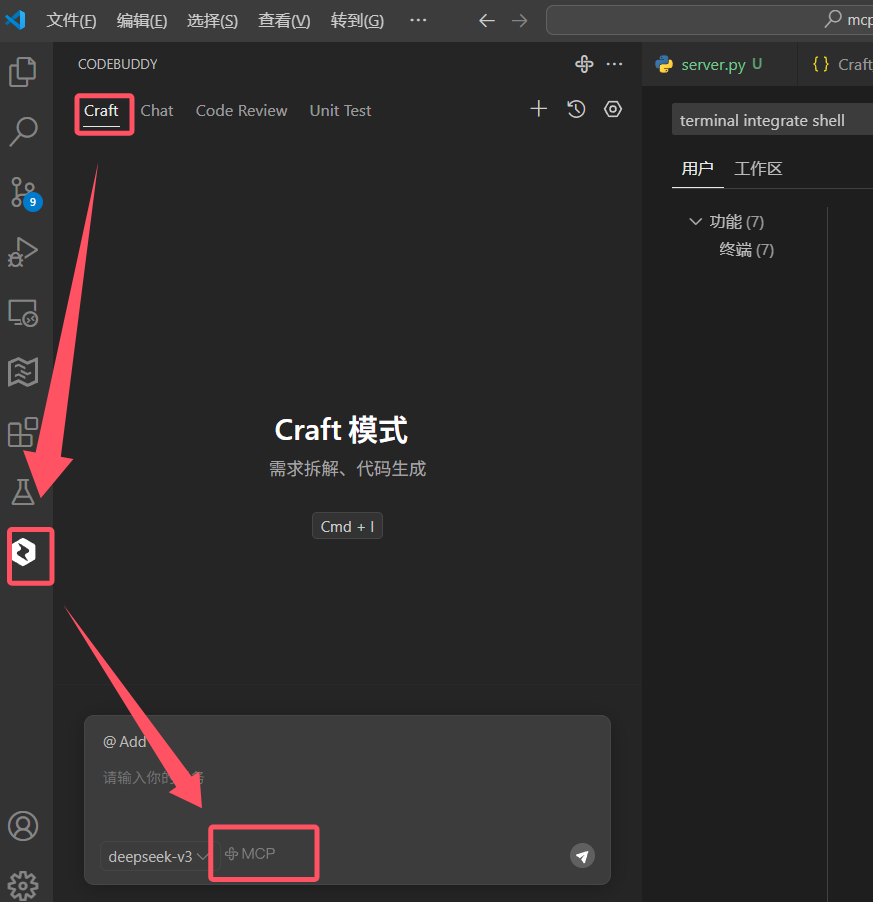The image size is (873, 902).
Task: Click @ Add context button
Action: pyautogui.click(x=125, y=742)
